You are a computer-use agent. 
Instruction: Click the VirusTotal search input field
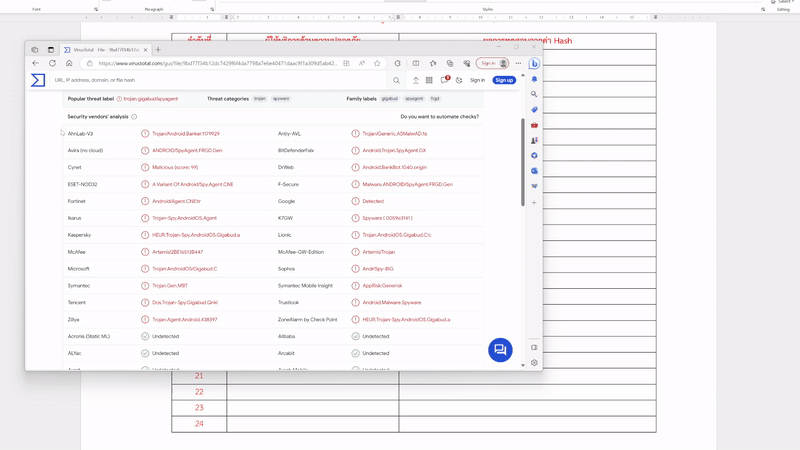tap(219, 80)
